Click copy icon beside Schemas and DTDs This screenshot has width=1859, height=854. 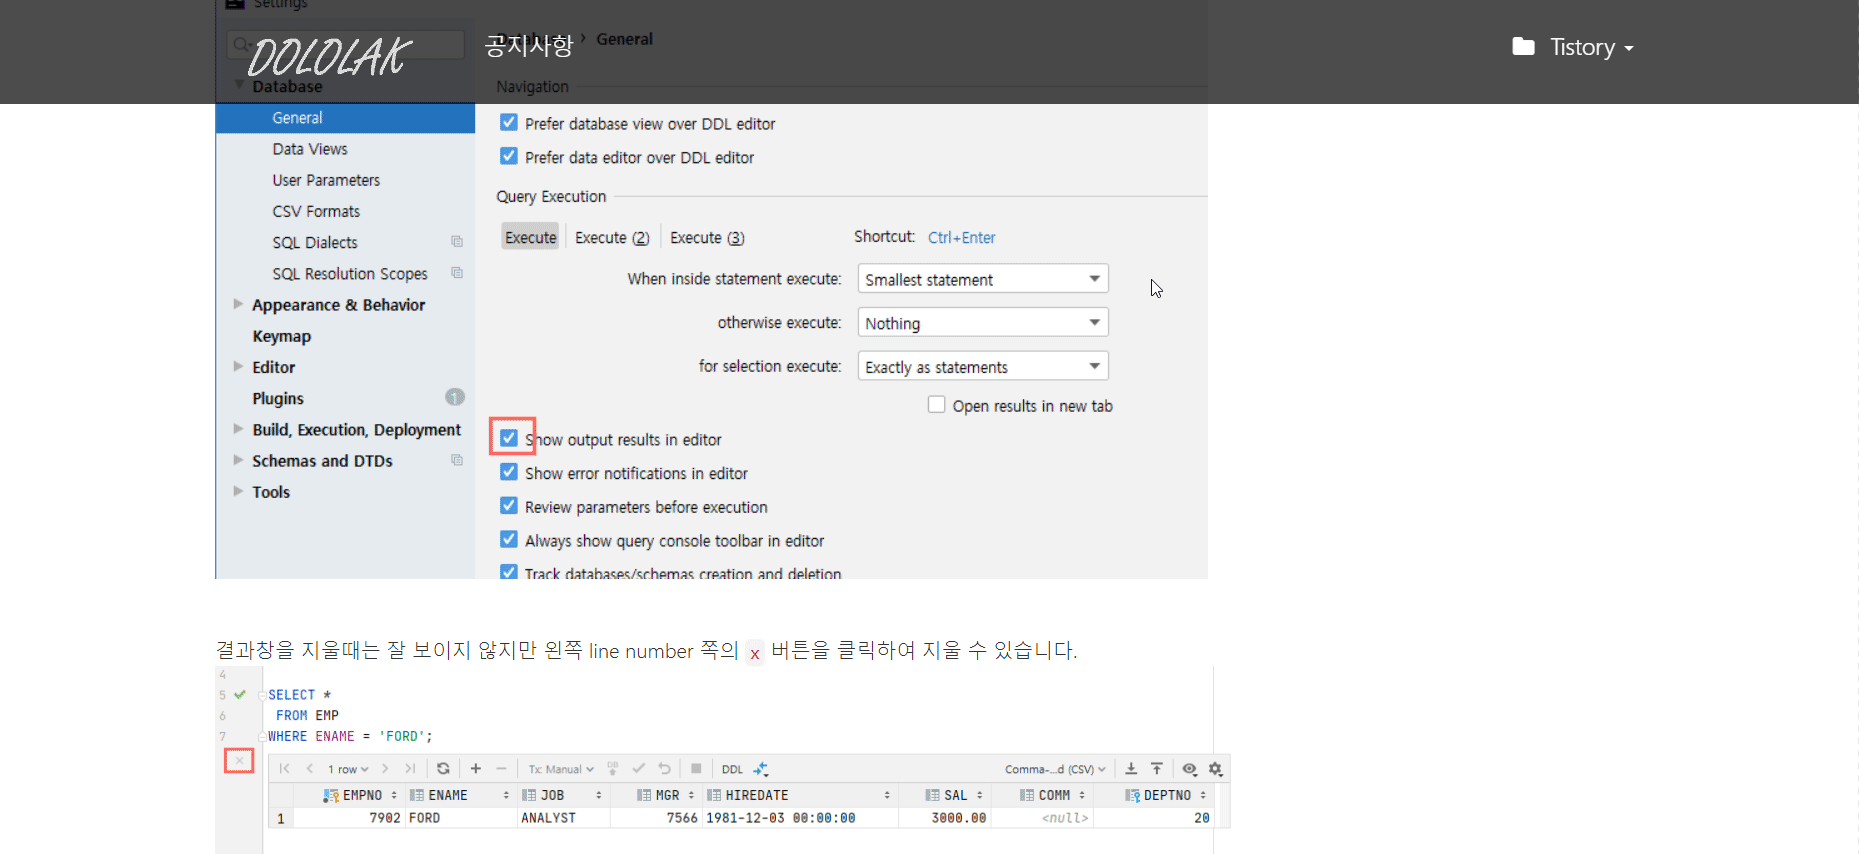click(x=457, y=460)
